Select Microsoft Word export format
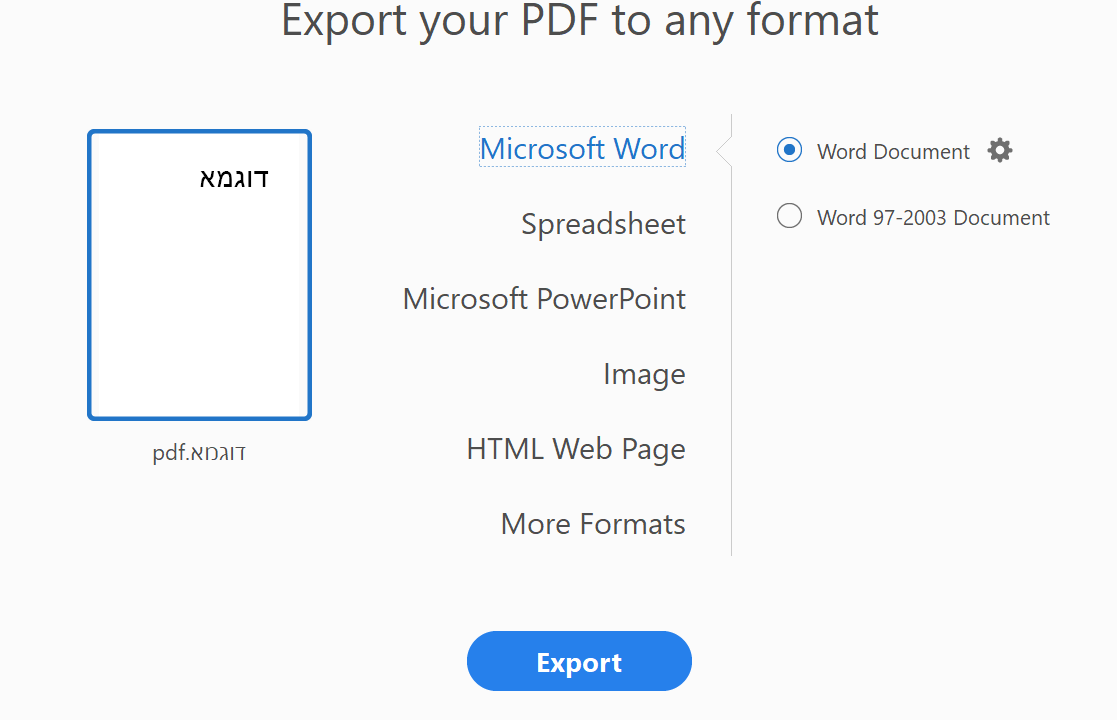 tap(582, 148)
